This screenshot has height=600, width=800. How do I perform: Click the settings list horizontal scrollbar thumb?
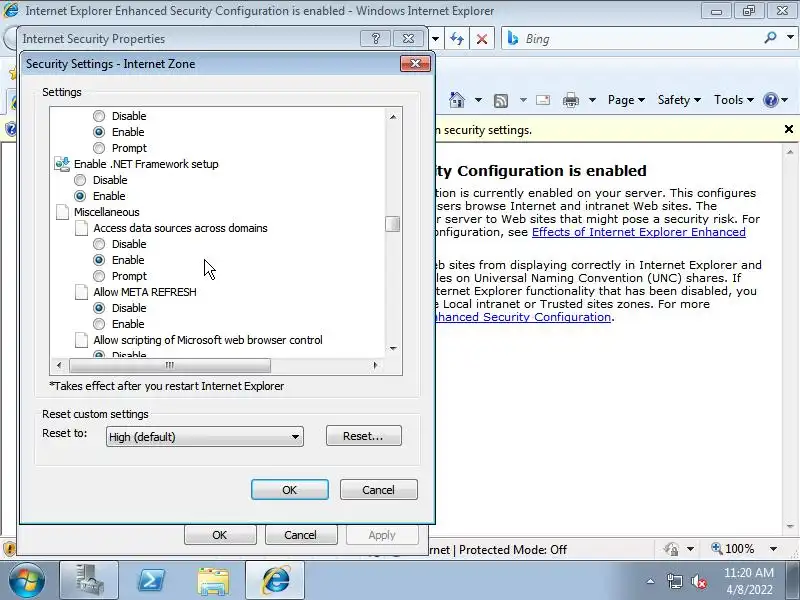(x=170, y=365)
